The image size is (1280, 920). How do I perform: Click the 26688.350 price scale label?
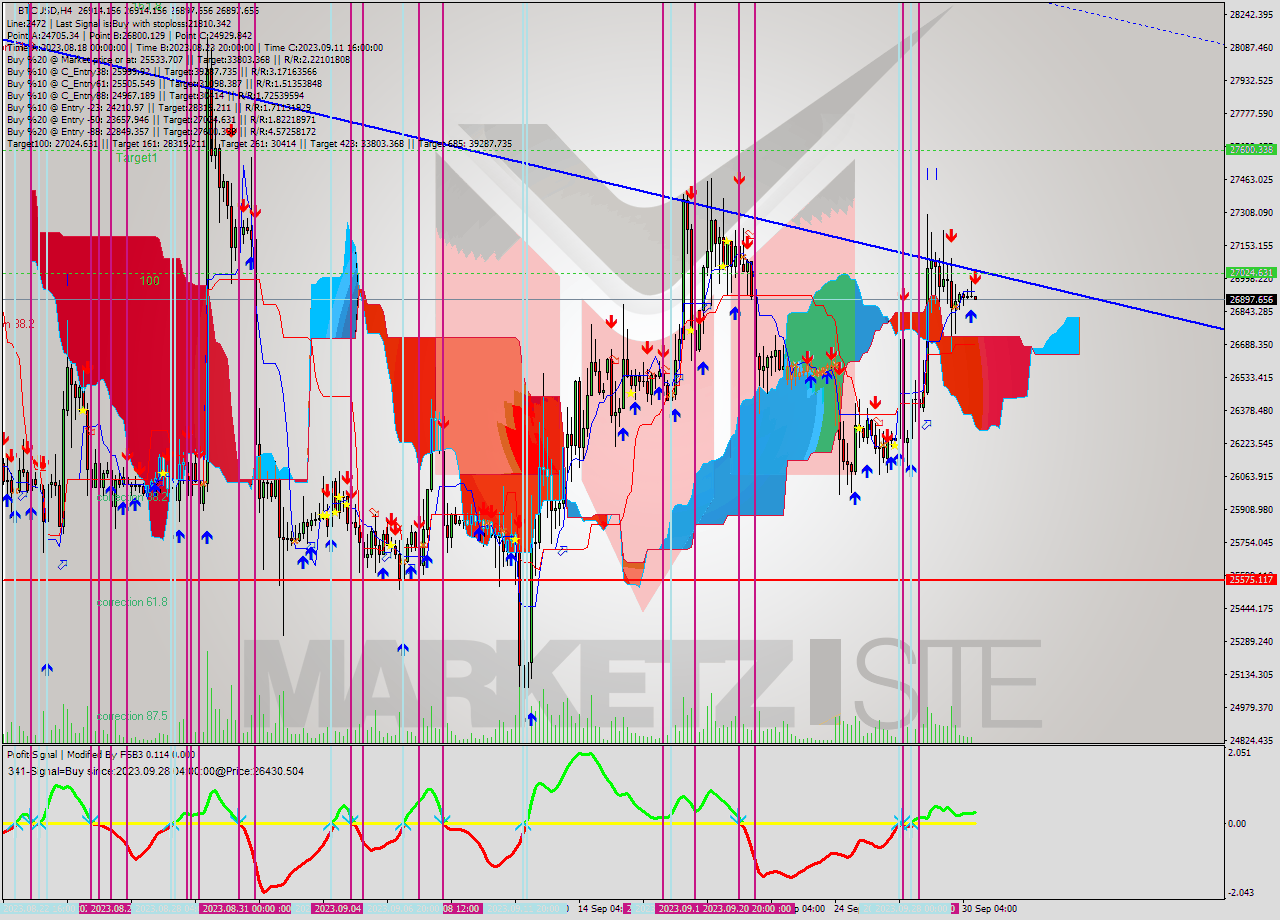[x=1252, y=344]
